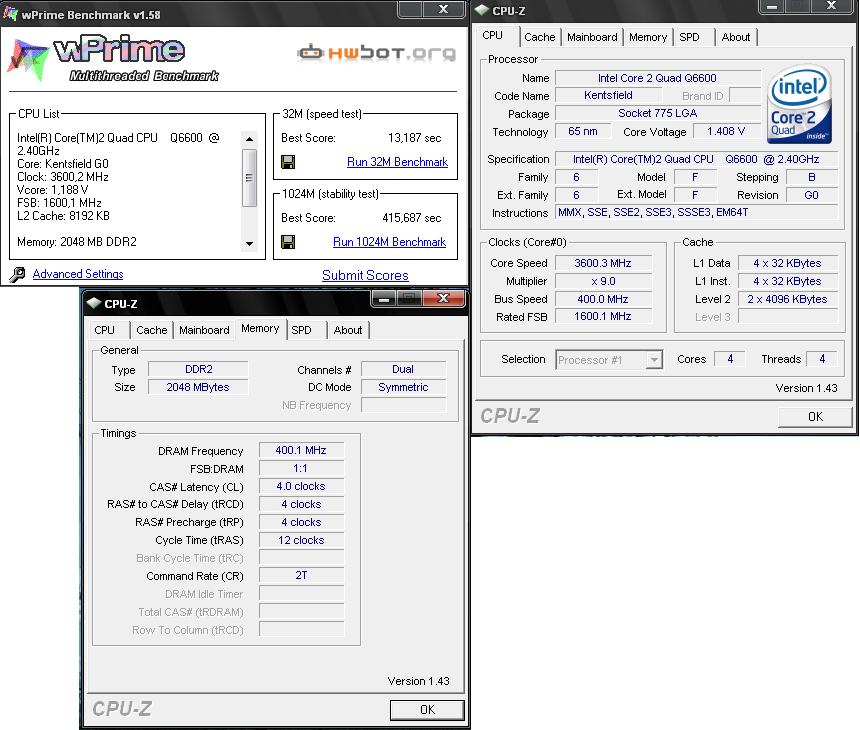The height and width of the screenshot is (730, 860).
Task: Switch to Cache tab in processor CPU-Z window
Action: (540, 37)
